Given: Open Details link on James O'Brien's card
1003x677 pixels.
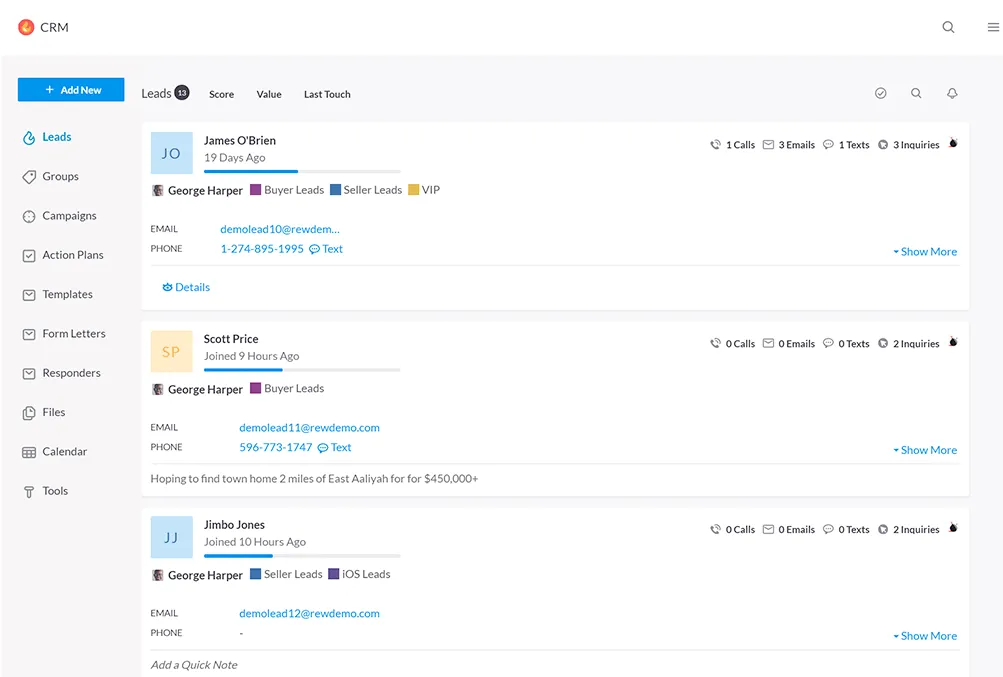Looking at the screenshot, I should tap(187, 287).
